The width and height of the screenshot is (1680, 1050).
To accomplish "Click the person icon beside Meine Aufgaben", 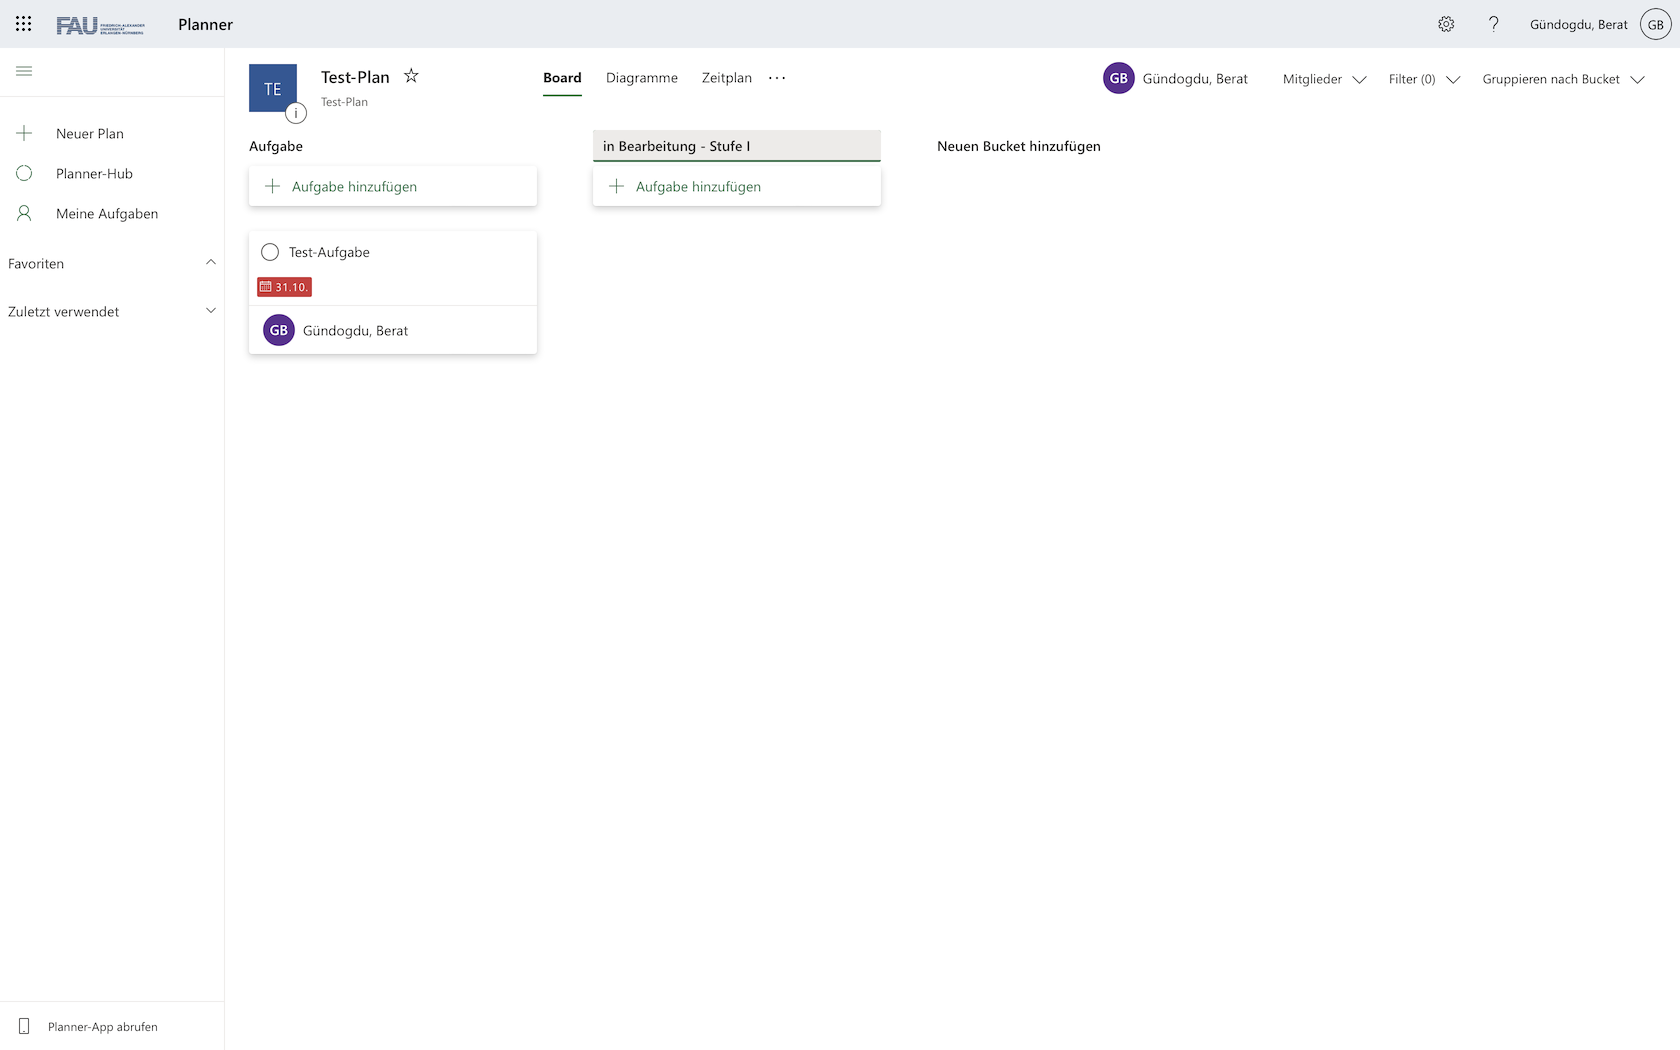I will coord(24,213).
